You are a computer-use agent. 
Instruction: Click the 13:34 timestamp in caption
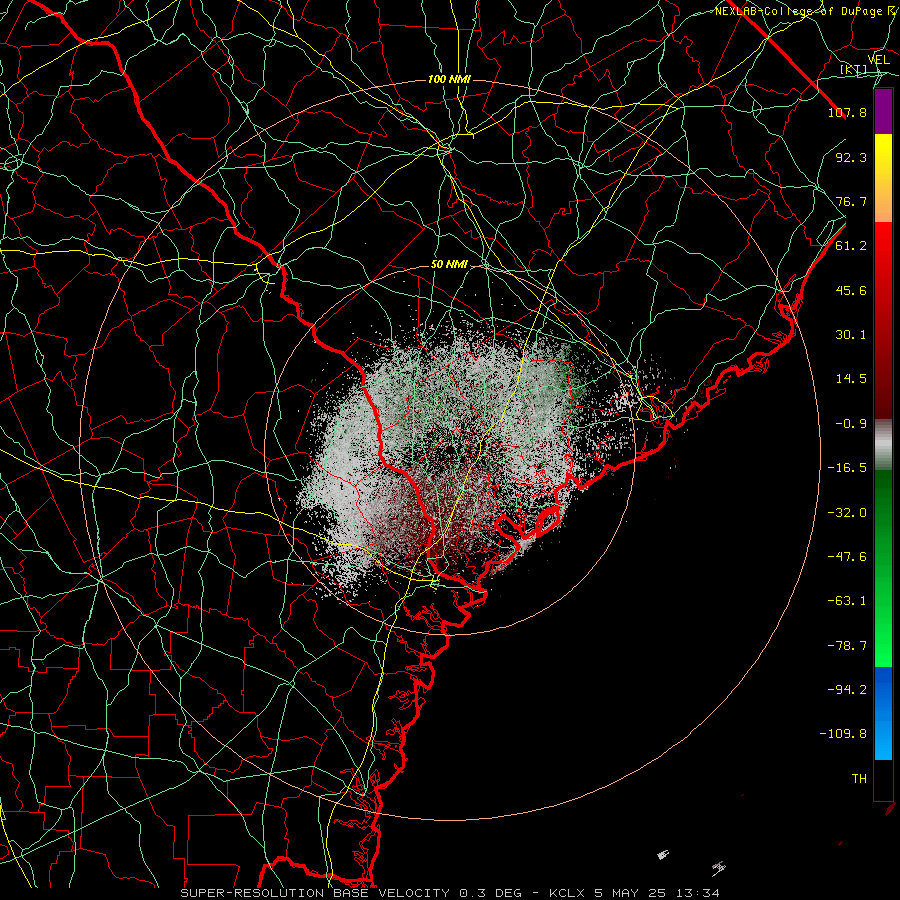pos(698,893)
